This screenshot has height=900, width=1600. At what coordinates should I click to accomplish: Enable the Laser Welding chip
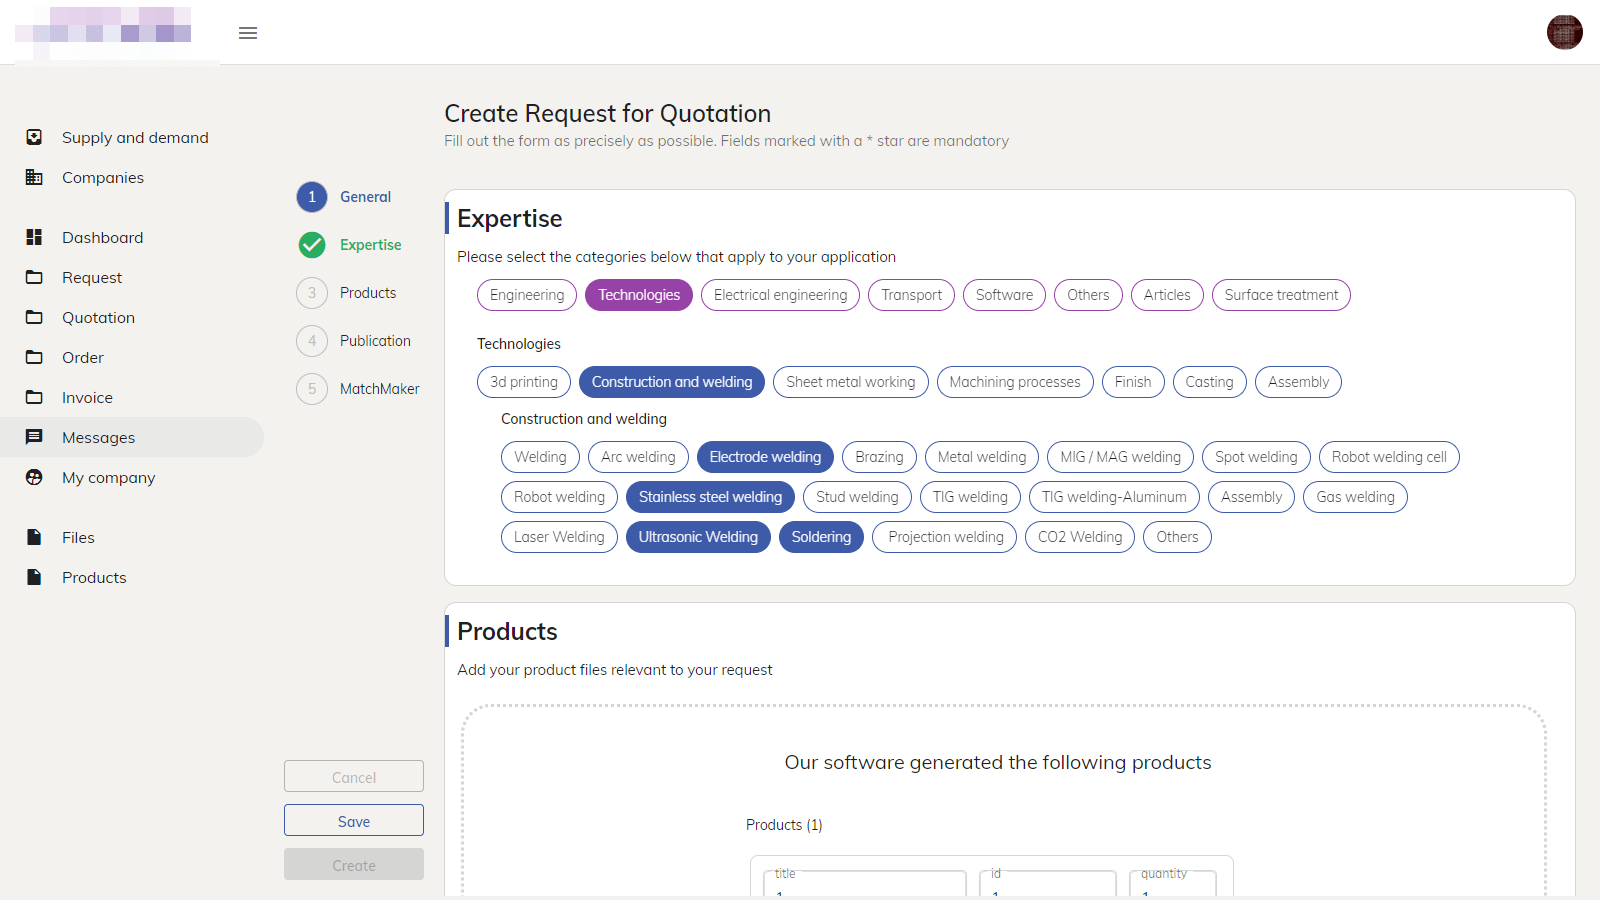(x=559, y=537)
